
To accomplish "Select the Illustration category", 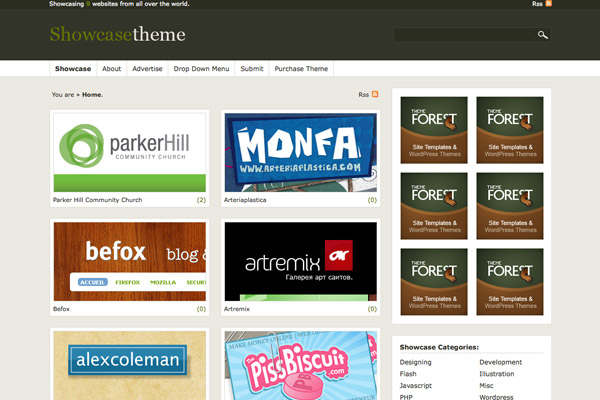I will tap(497, 374).
